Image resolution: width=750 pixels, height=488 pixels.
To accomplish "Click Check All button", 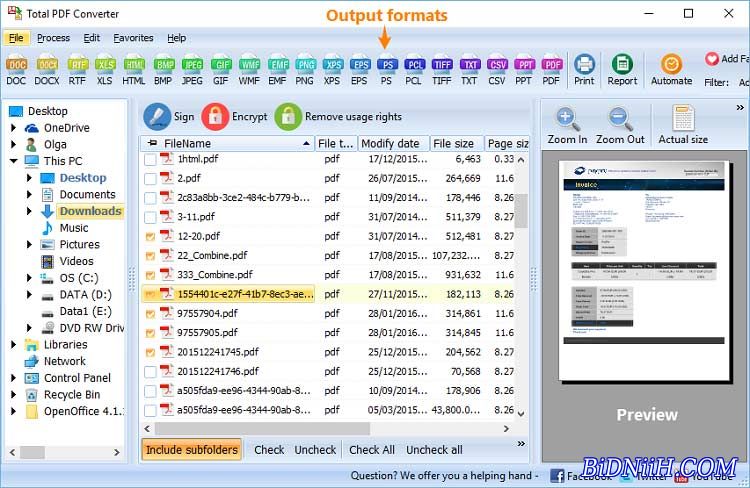I will click(372, 450).
